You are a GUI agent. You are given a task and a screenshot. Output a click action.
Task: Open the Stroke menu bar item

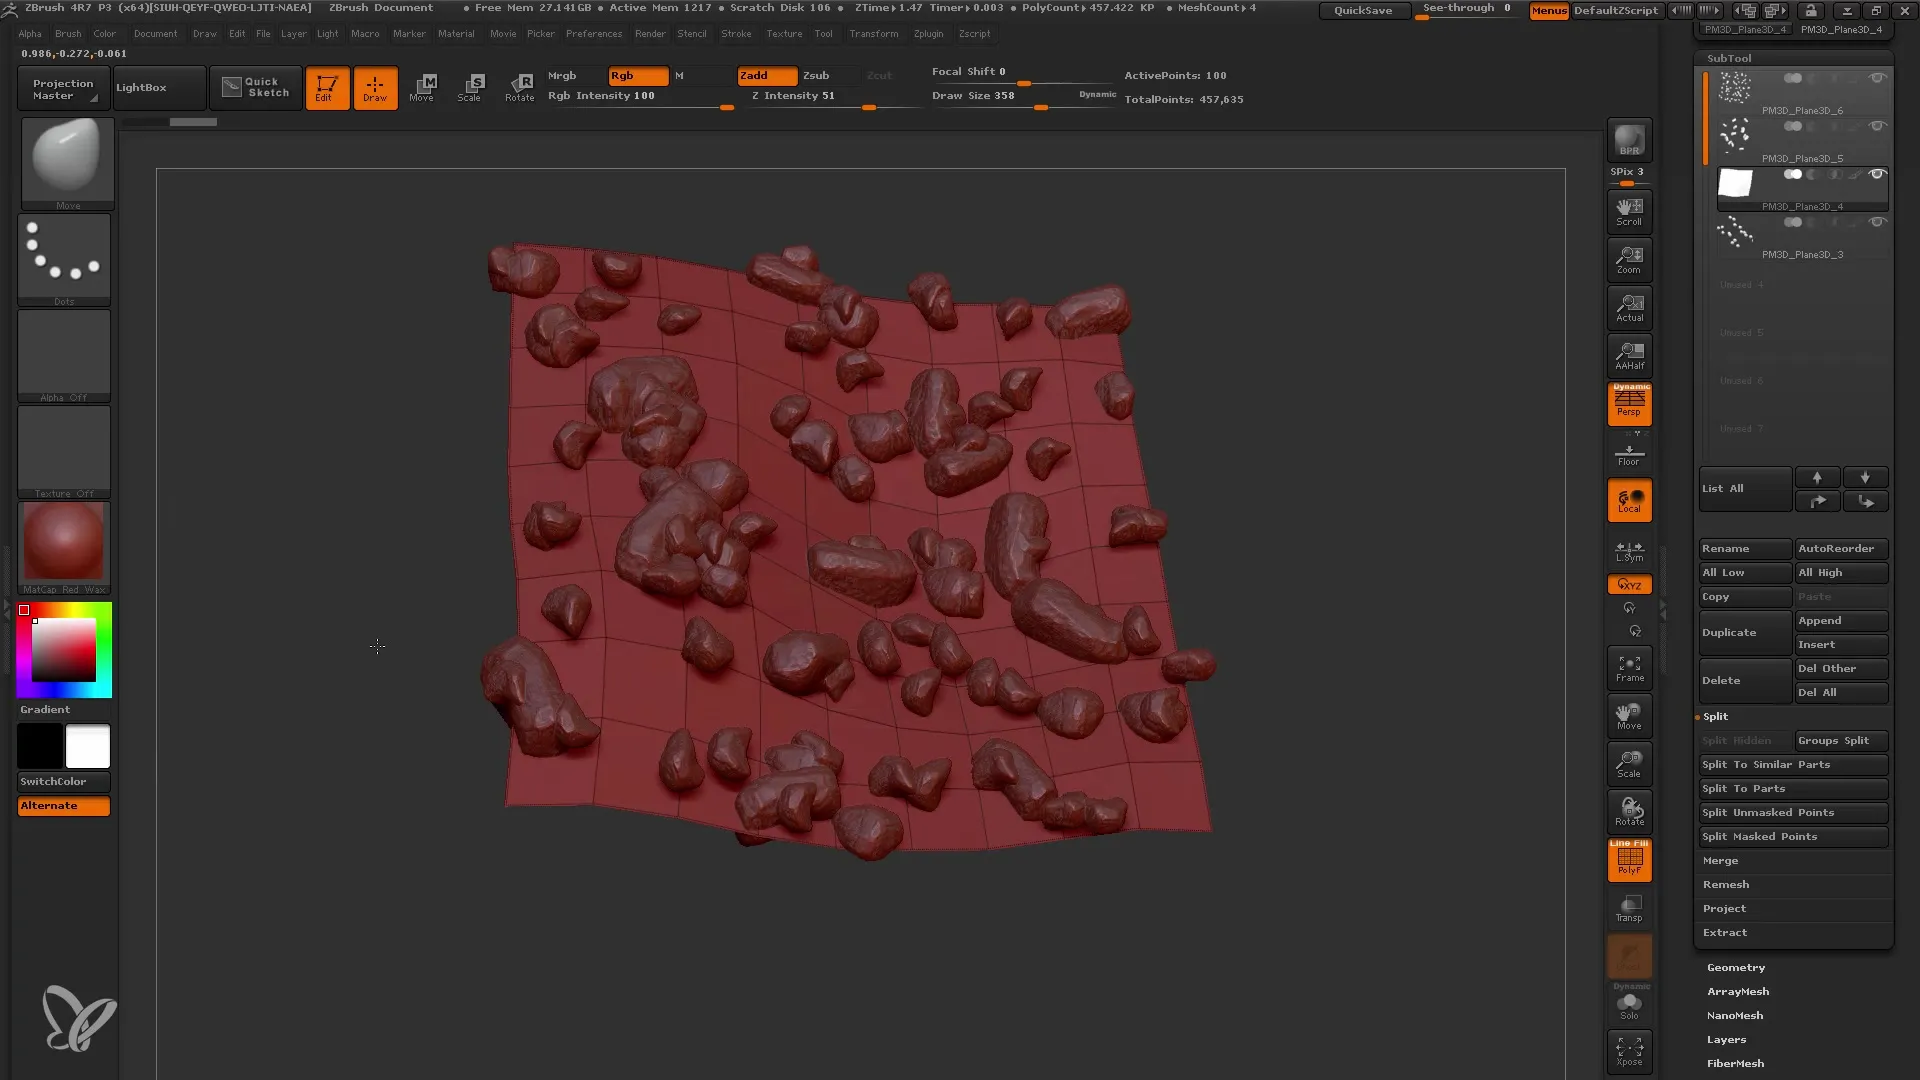(735, 33)
